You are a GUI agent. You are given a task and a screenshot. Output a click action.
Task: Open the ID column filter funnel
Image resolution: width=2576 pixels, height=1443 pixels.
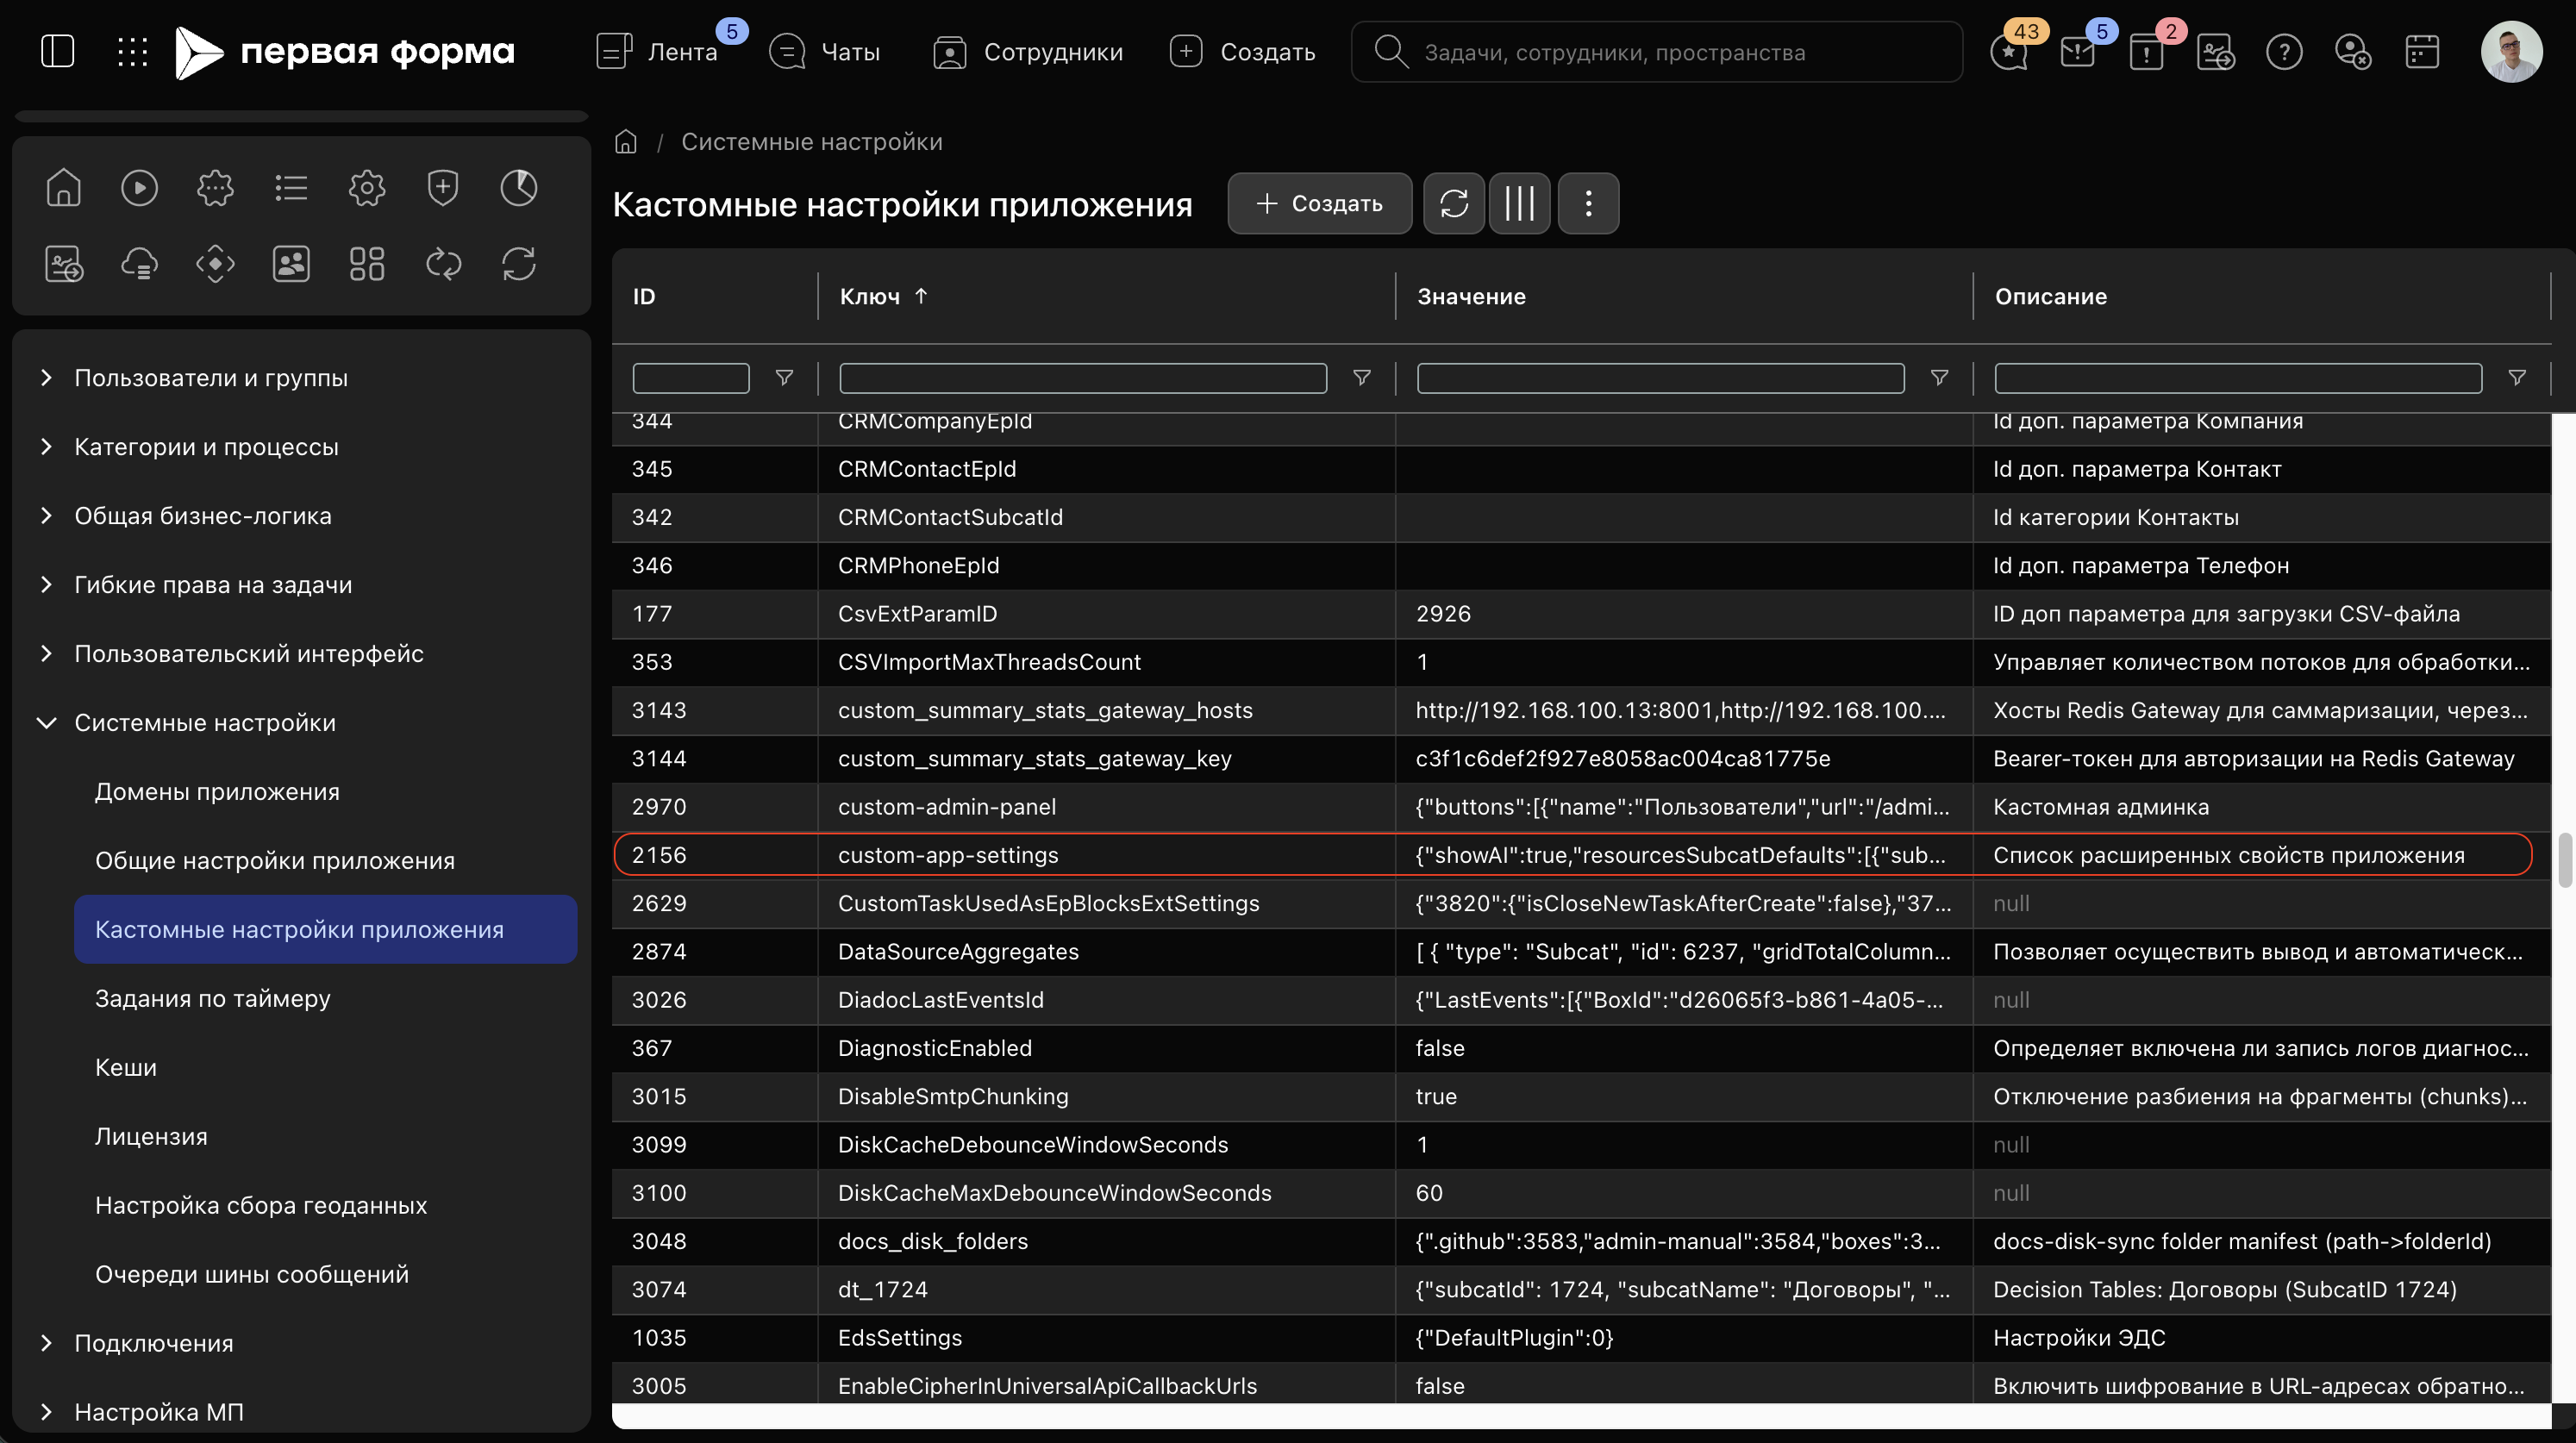pos(784,378)
